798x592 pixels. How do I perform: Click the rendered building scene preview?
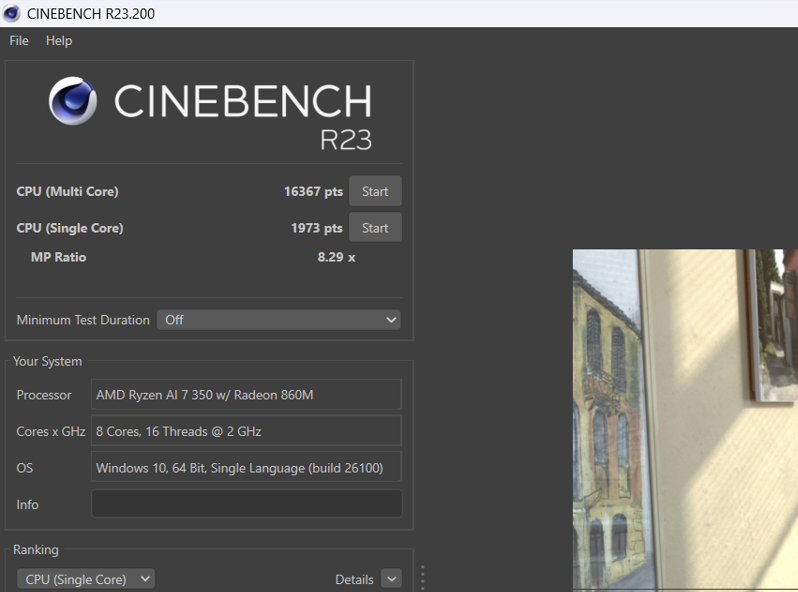pyautogui.click(x=684, y=420)
